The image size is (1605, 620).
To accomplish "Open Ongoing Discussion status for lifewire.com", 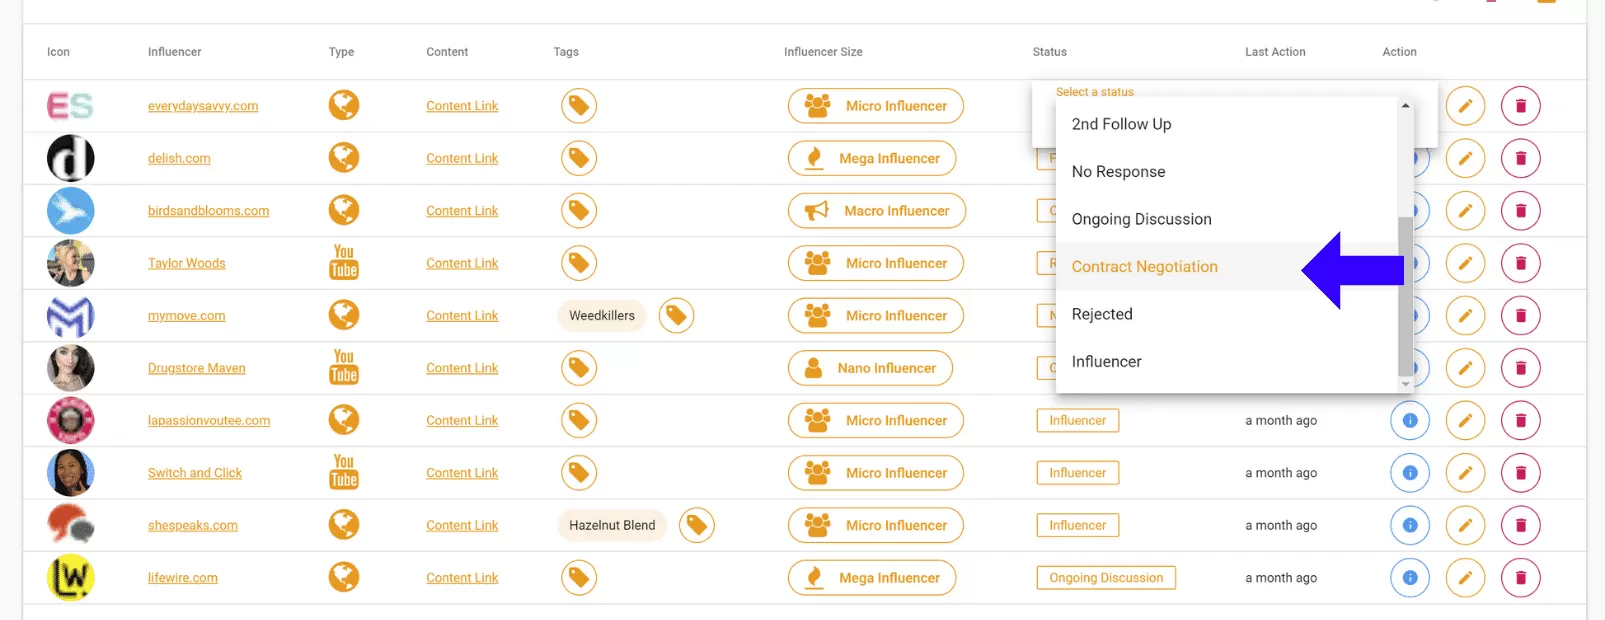I will click(x=1106, y=578).
